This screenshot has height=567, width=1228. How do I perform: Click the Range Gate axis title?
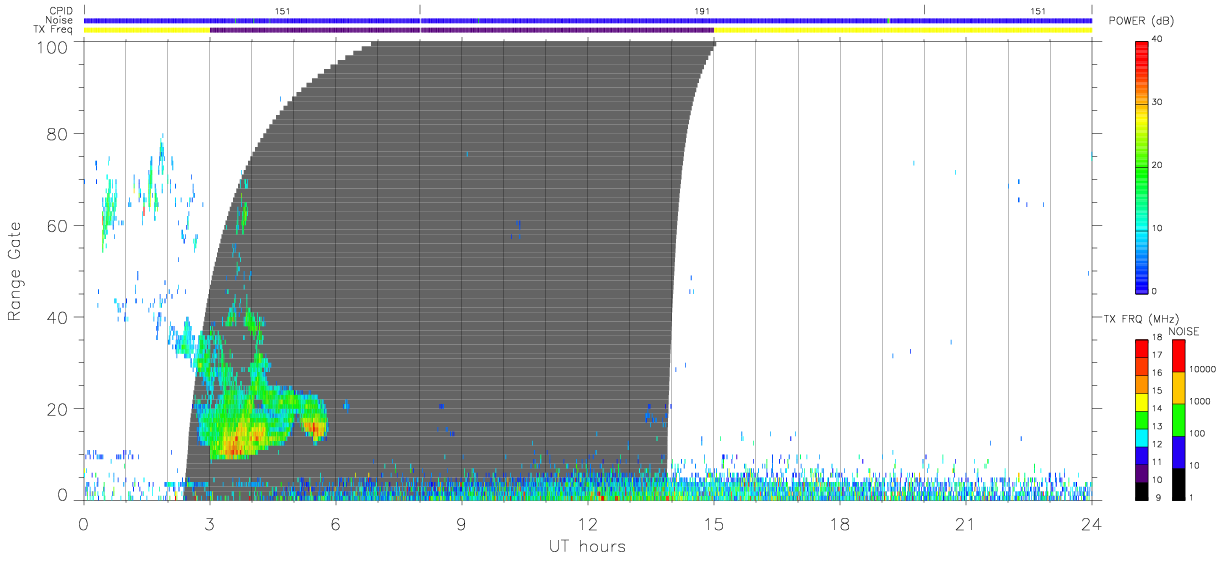[15, 269]
